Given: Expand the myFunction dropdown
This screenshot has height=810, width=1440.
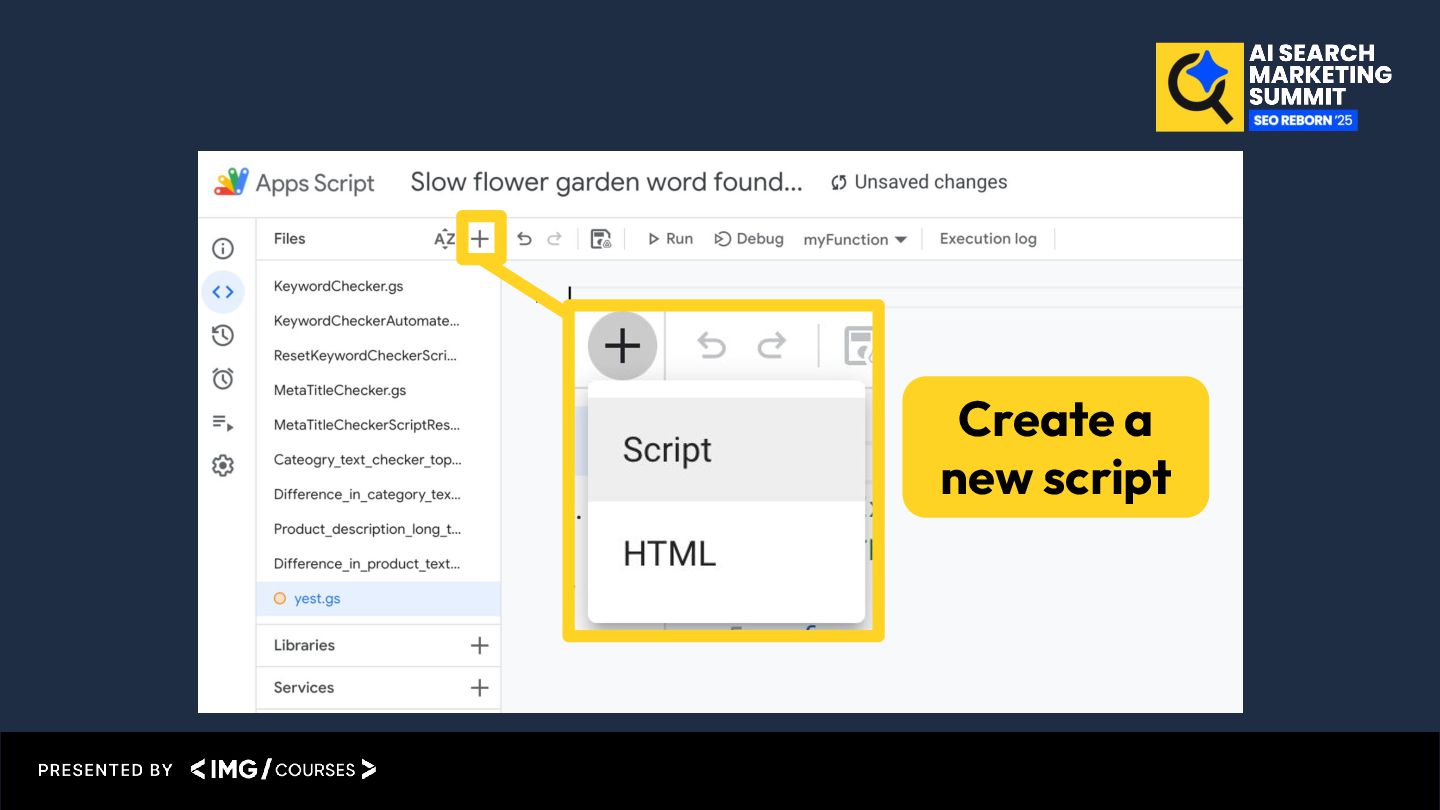Looking at the screenshot, I should click(x=855, y=240).
